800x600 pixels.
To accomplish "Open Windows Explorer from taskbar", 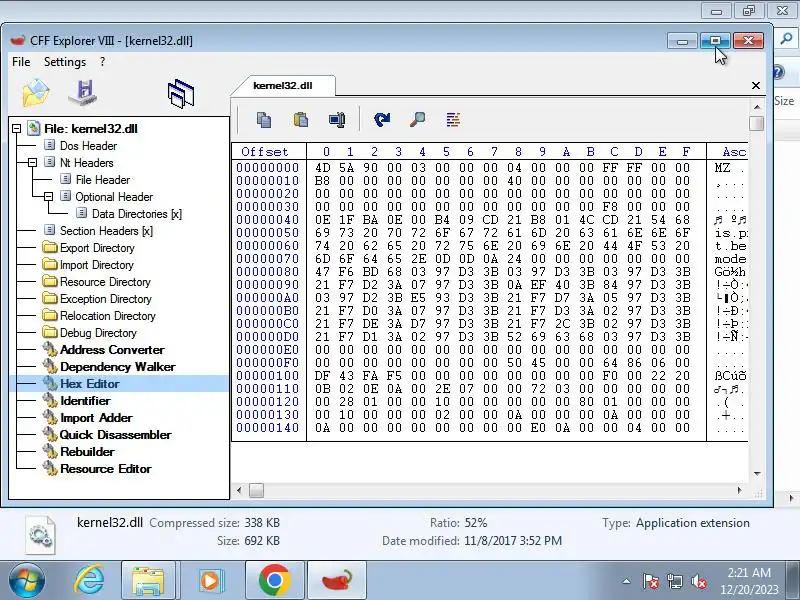I will 148,581.
